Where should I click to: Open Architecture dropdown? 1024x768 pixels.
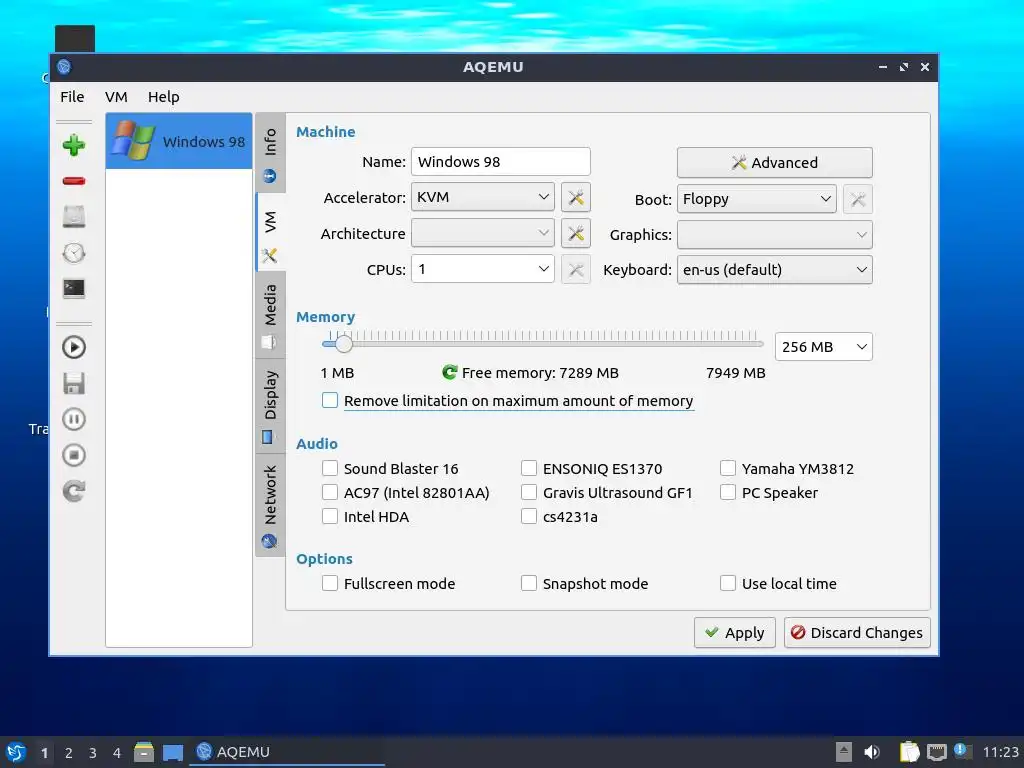click(x=483, y=233)
